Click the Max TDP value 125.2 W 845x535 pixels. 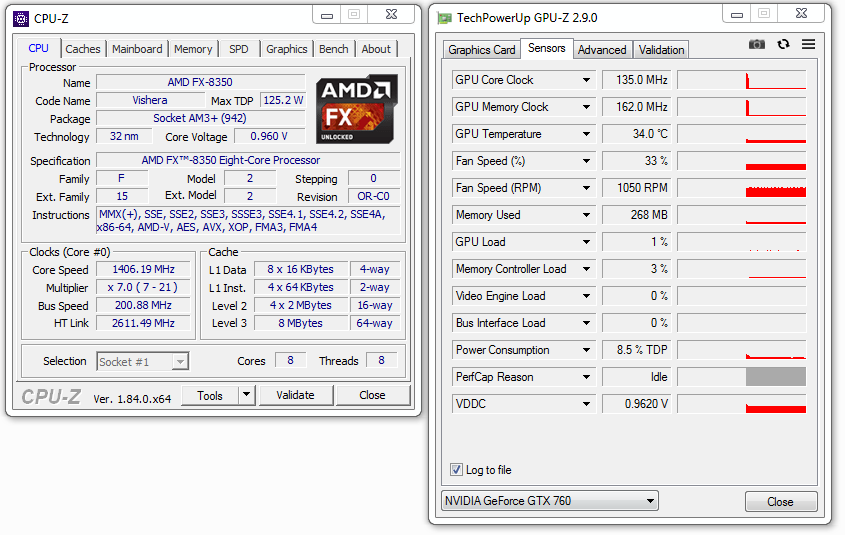click(283, 100)
